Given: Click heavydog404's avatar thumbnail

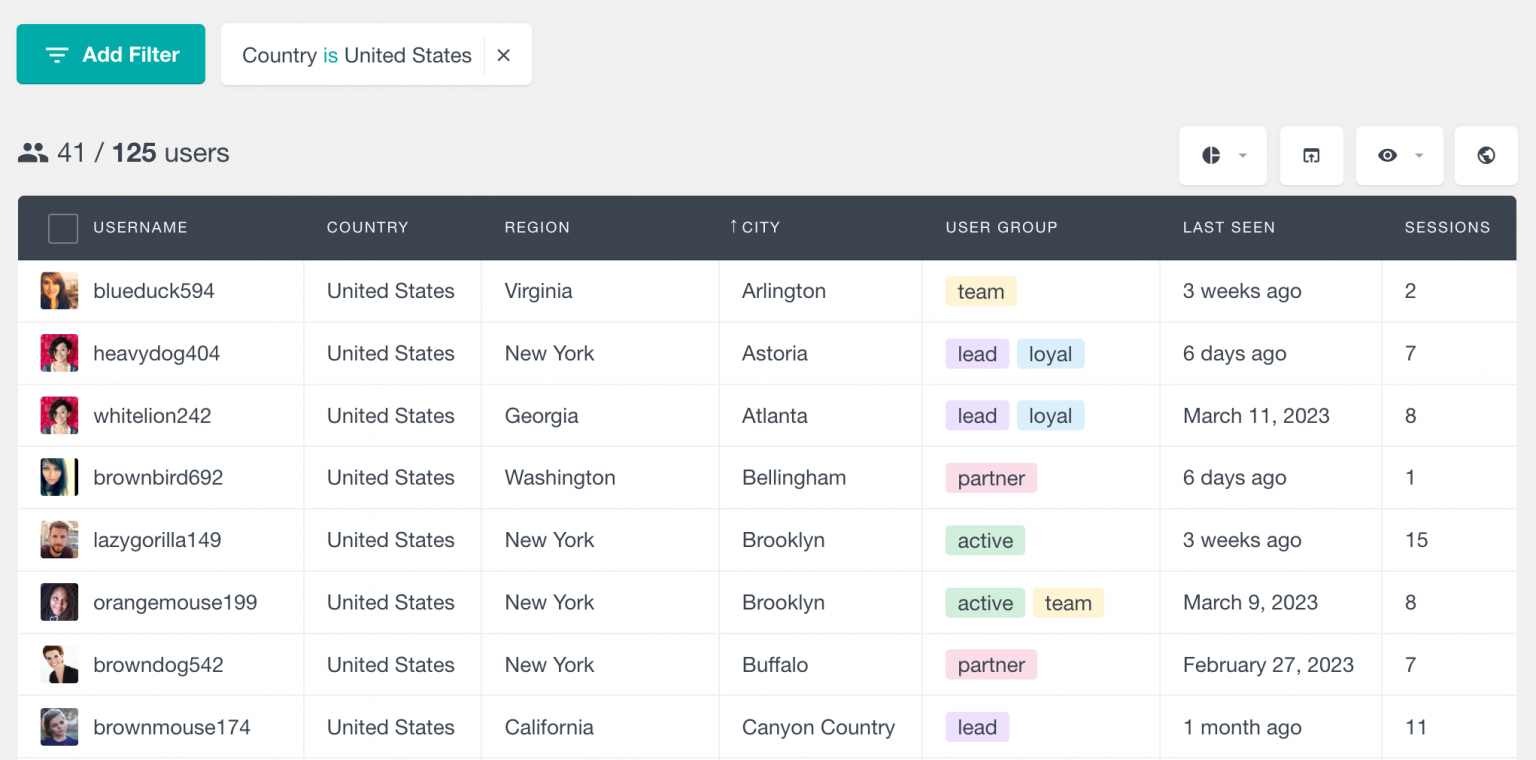Looking at the screenshot, I should click(x=59, y=354).
